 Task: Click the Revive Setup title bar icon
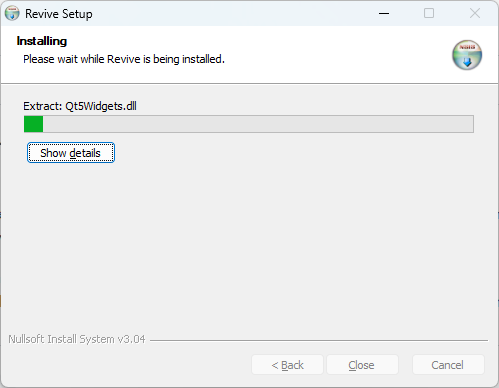pos(12,13)
